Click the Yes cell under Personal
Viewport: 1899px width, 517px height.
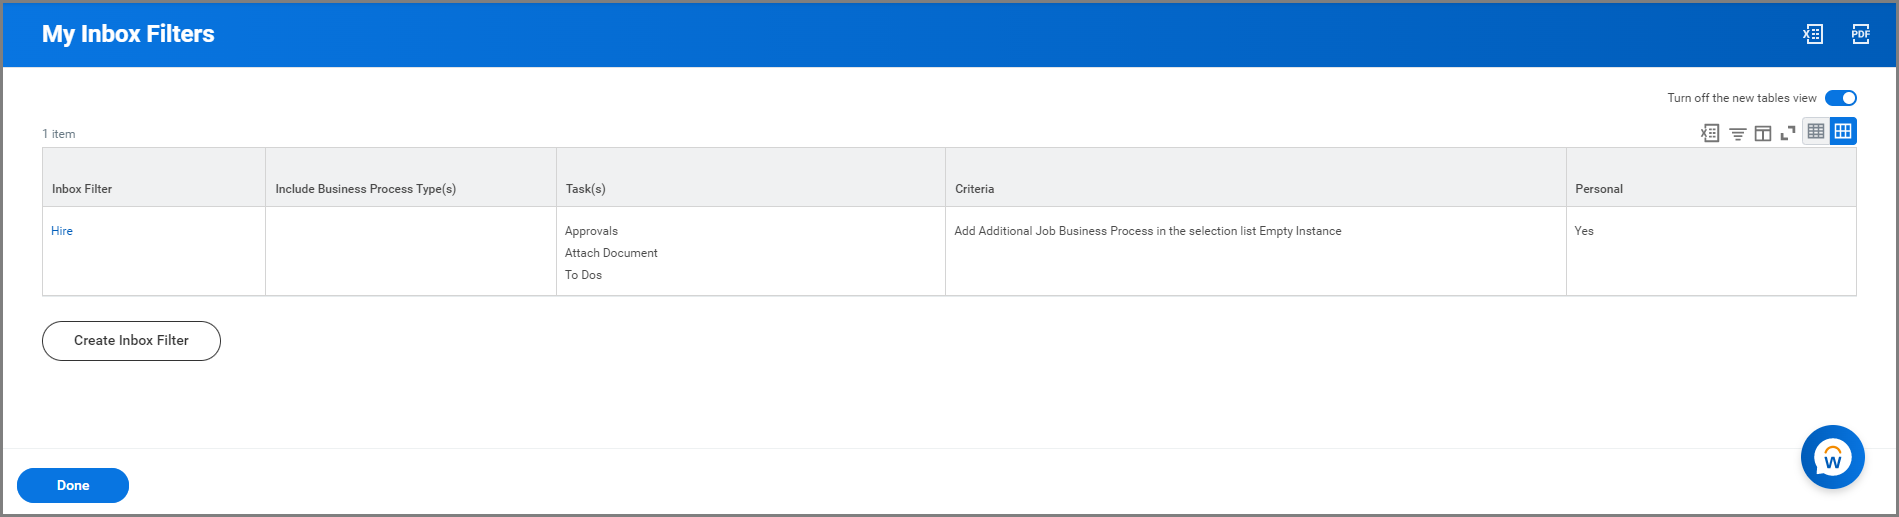click(x=1584, y=231)
